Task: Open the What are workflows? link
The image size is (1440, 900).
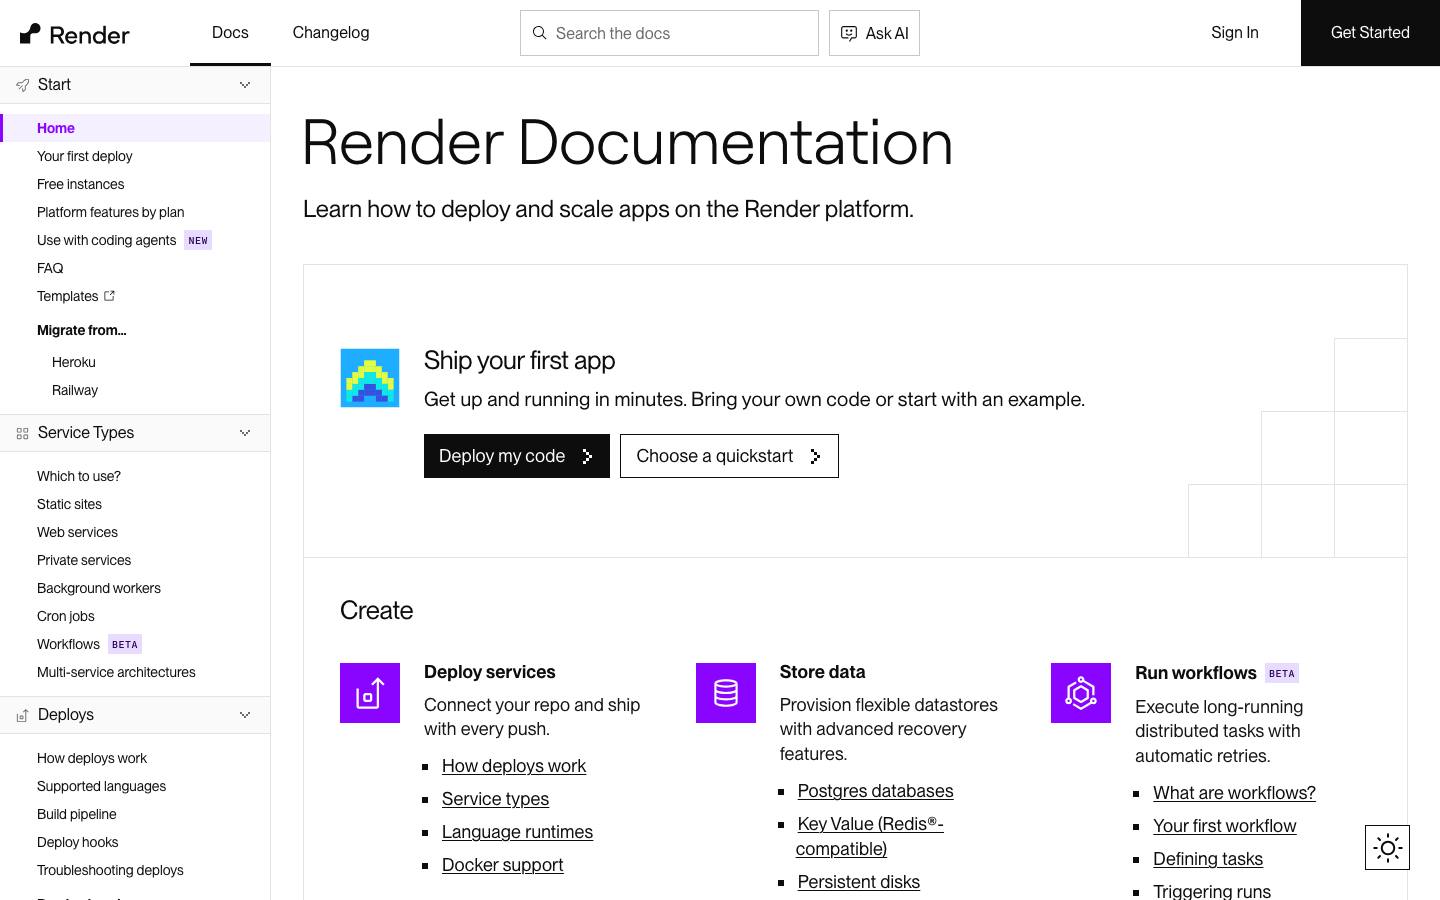Action: tap(1234, 793)
